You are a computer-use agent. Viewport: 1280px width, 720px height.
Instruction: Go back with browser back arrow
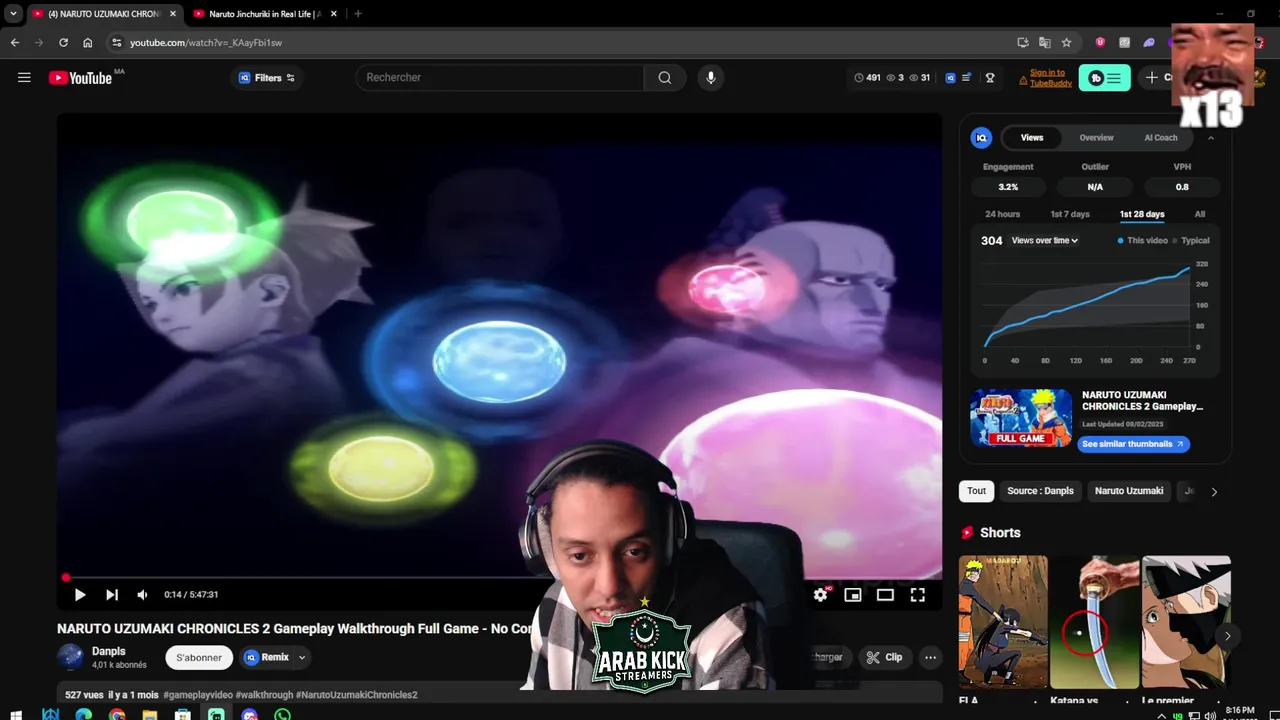[x=14, y=42]
